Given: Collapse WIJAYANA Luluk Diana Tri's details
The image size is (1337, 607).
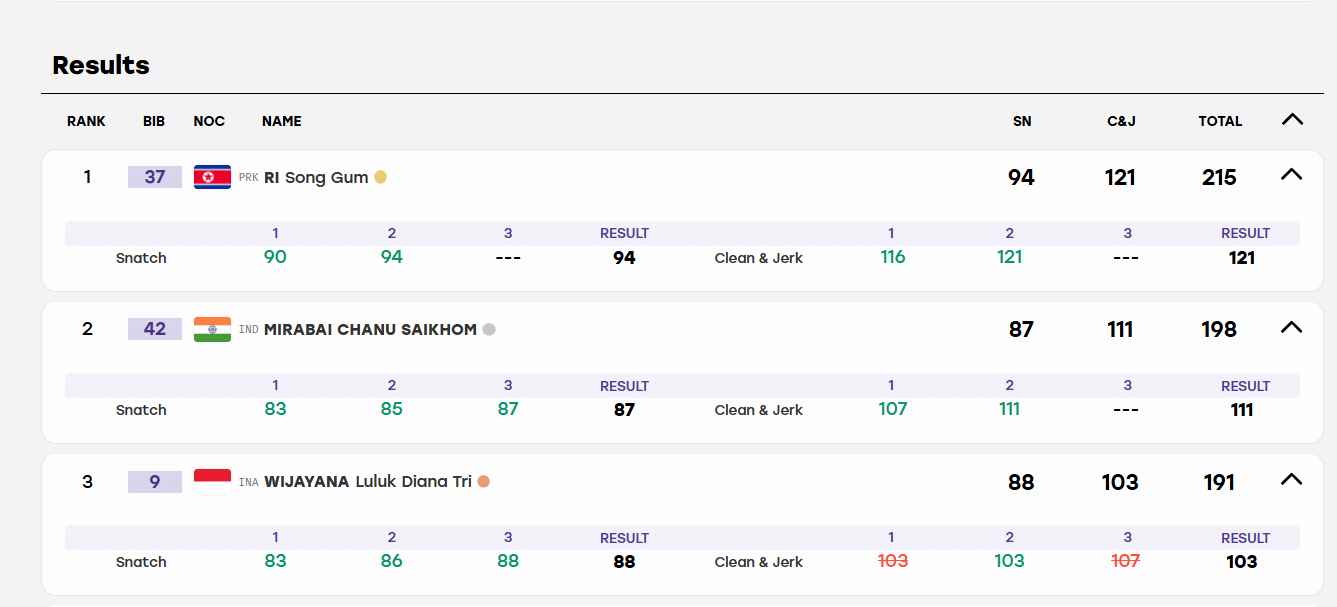Looking at the screenshot, I should (1292, 480).
